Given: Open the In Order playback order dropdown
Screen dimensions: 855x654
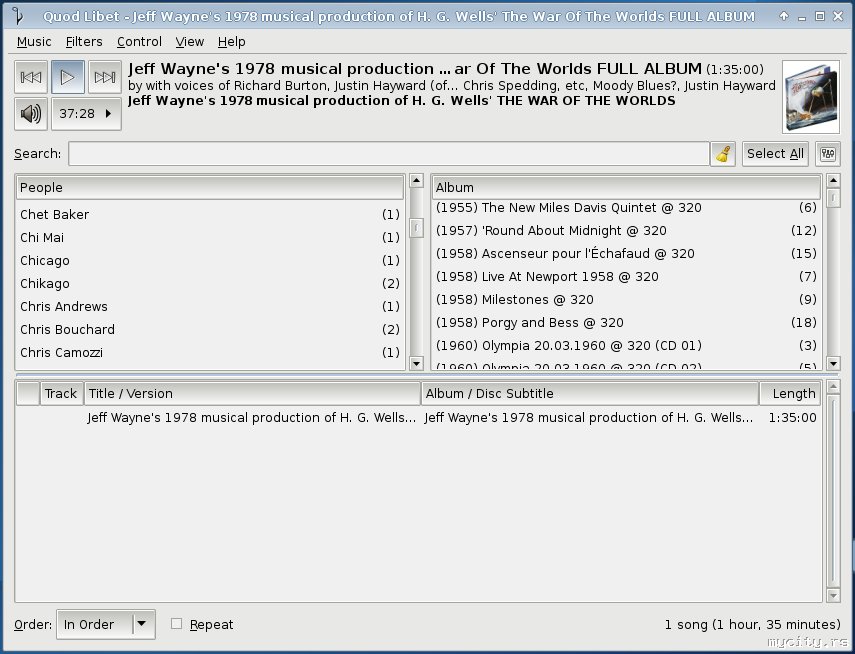Looking at the screenshot, I should [x=106, y=624].
